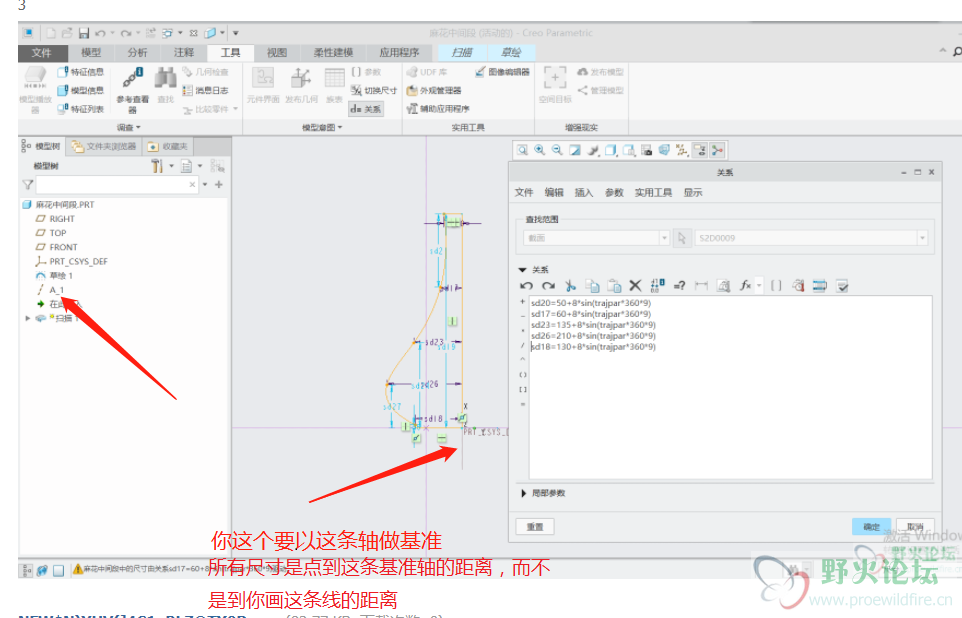Click 切换尺寸 switch dimensions tool
The image size is (962, 618).
point(374,91)
